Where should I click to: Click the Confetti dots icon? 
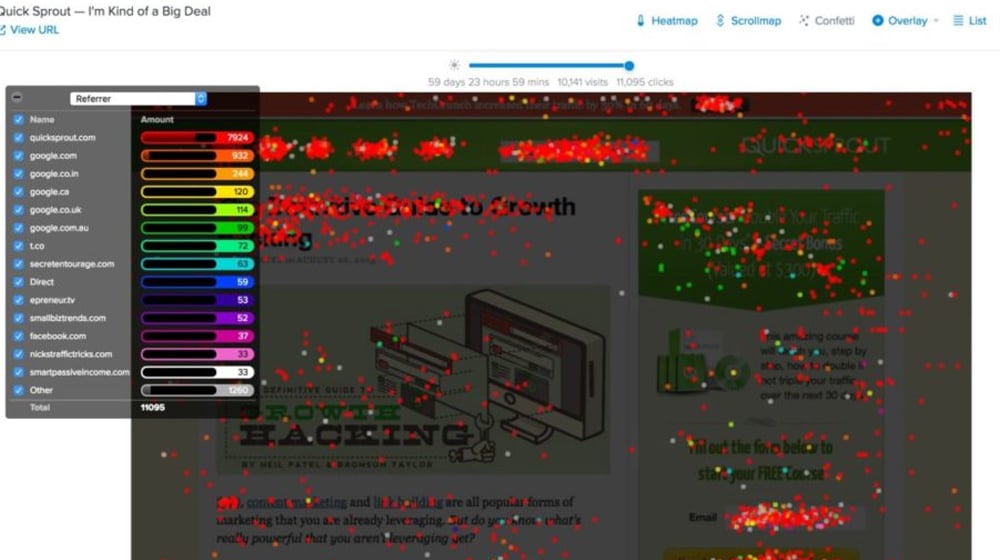tap(804, 20)
